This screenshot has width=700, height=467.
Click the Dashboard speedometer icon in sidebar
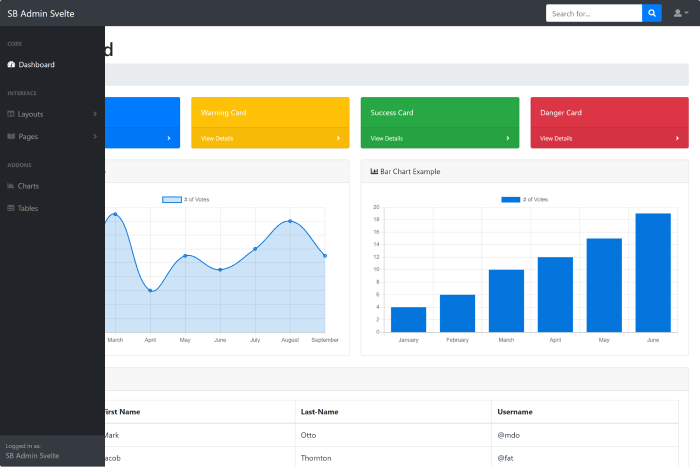[x=11, y=64]
